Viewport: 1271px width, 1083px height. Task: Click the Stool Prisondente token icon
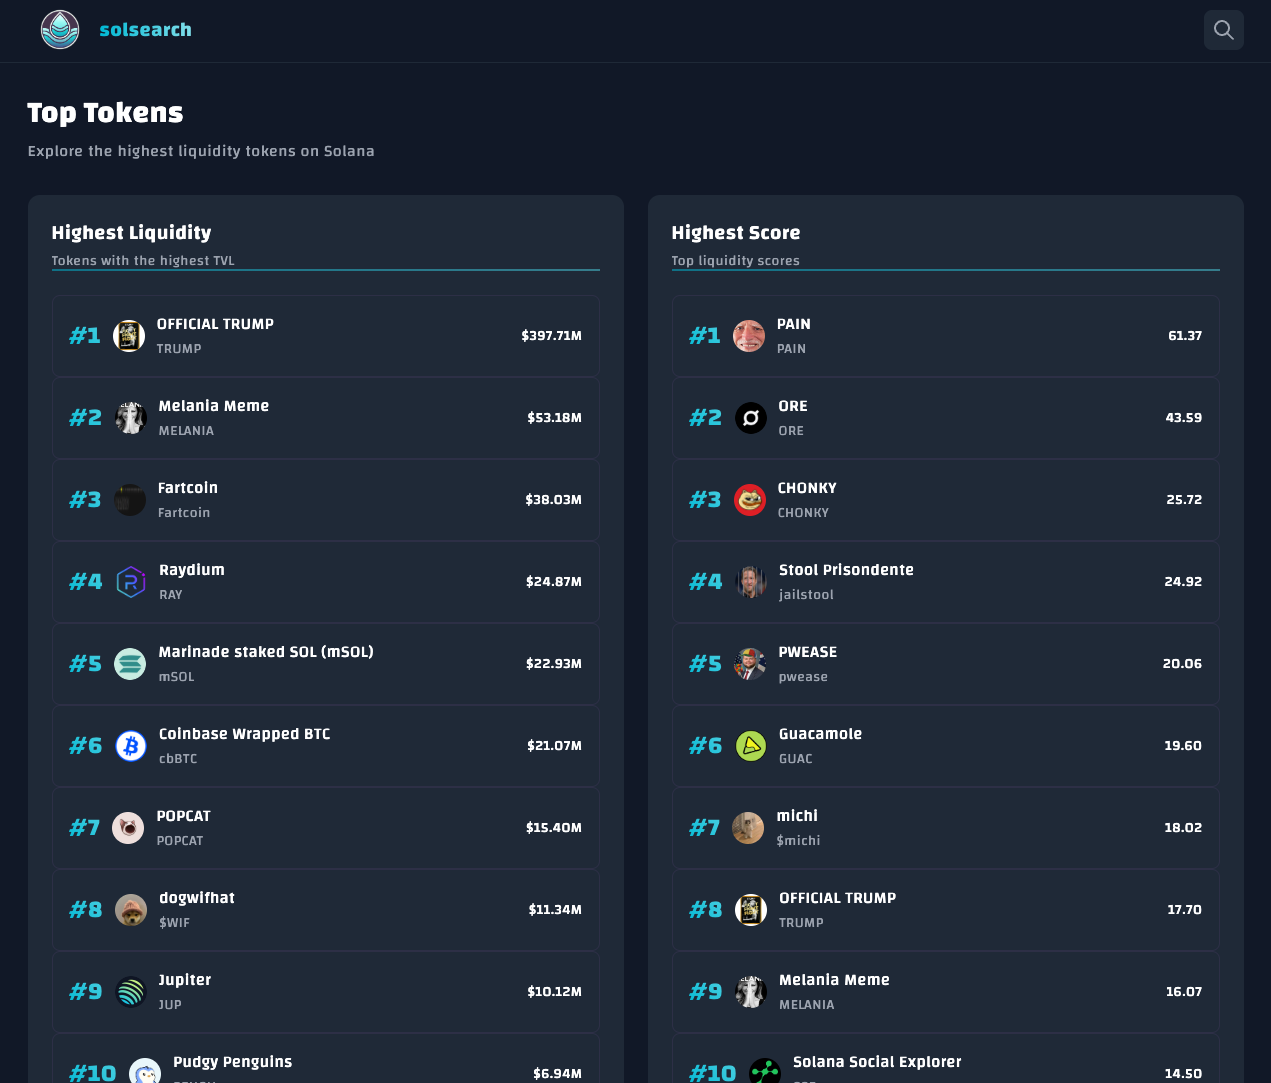(x=751, y=582)
